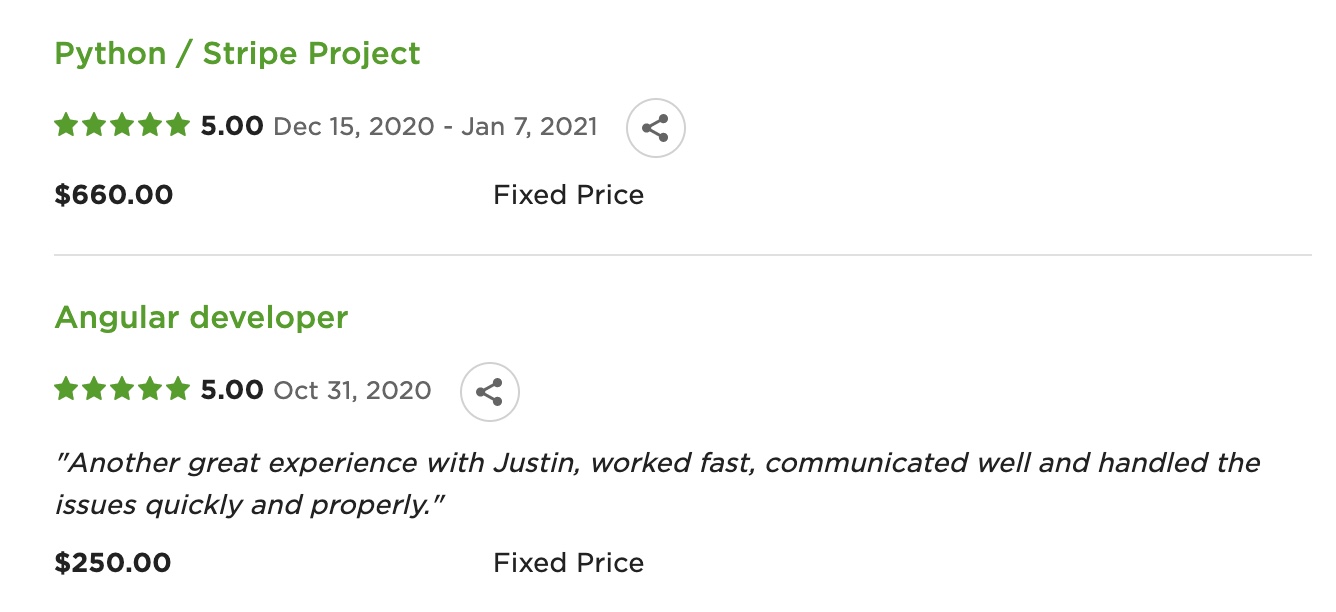Click fifth star of Angular developer rating
Screen dimensions: 1336x612
click(177, 389)
